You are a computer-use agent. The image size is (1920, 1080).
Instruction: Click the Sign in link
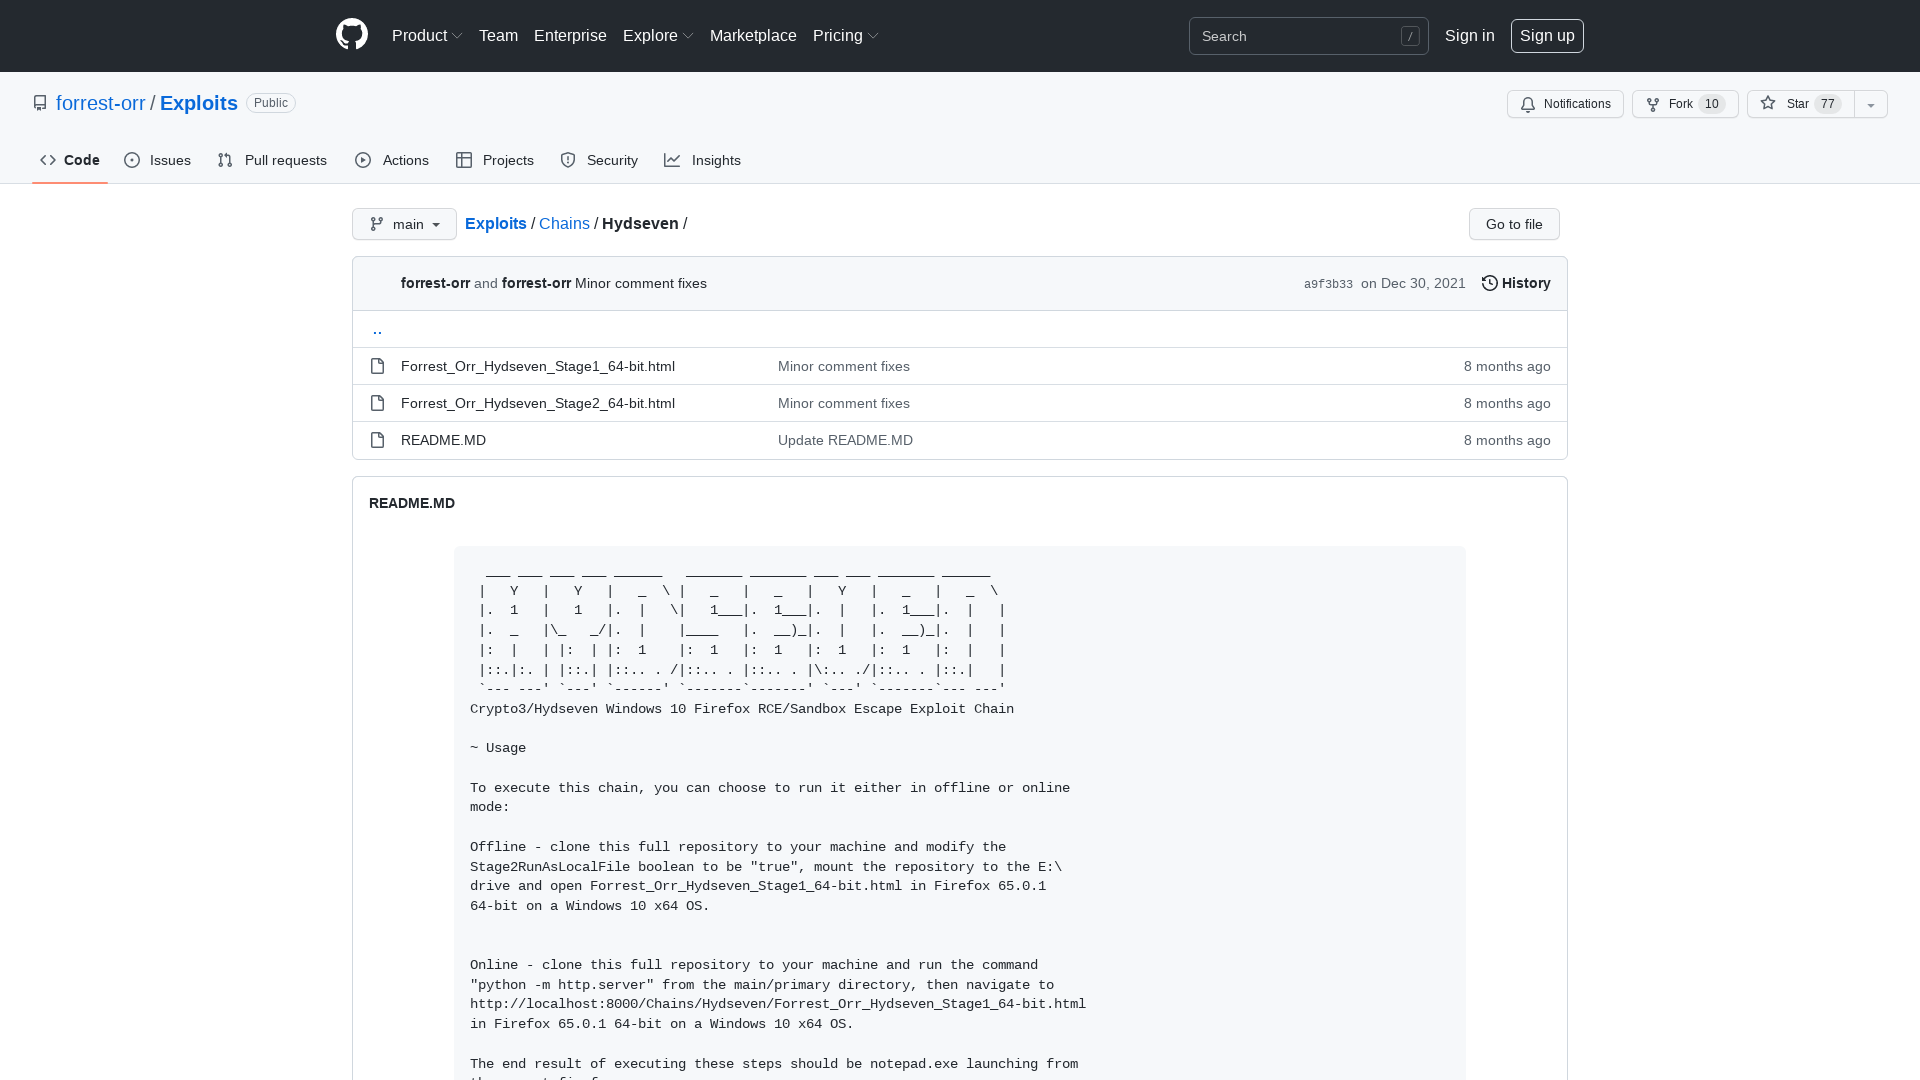(x=1469, y=35)
